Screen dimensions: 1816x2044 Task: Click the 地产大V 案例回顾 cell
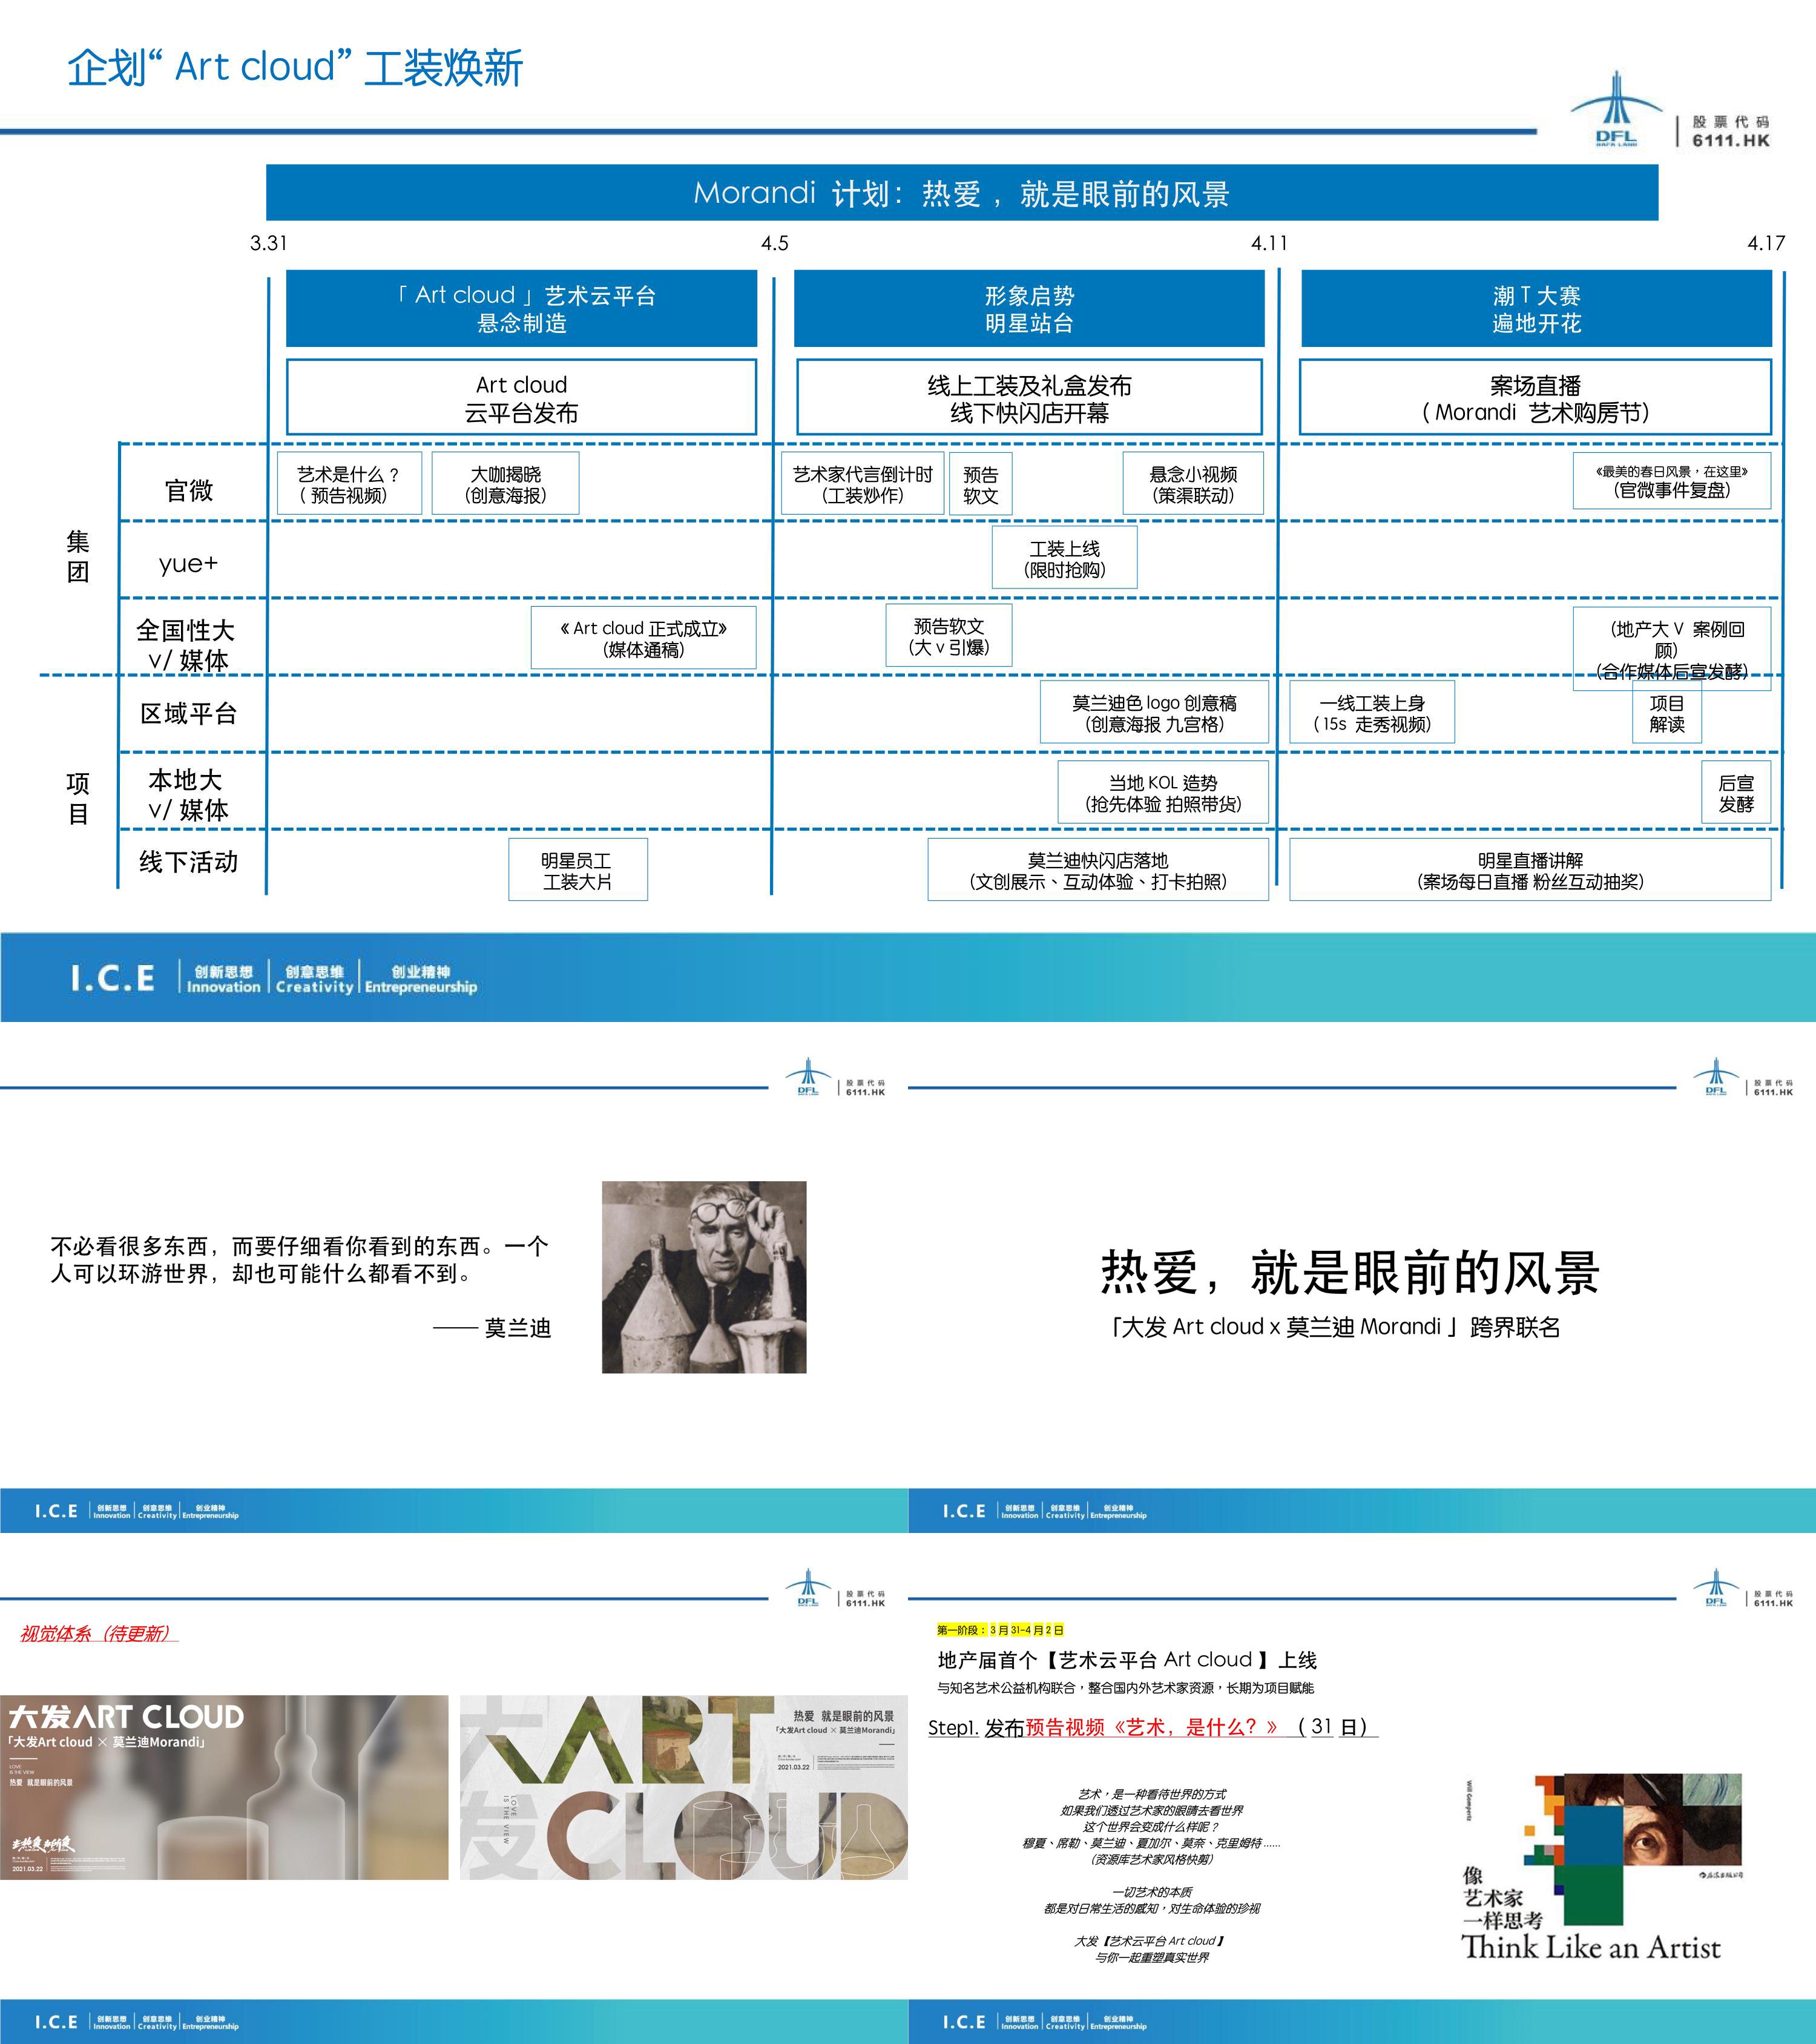[x=1671, y=648]
